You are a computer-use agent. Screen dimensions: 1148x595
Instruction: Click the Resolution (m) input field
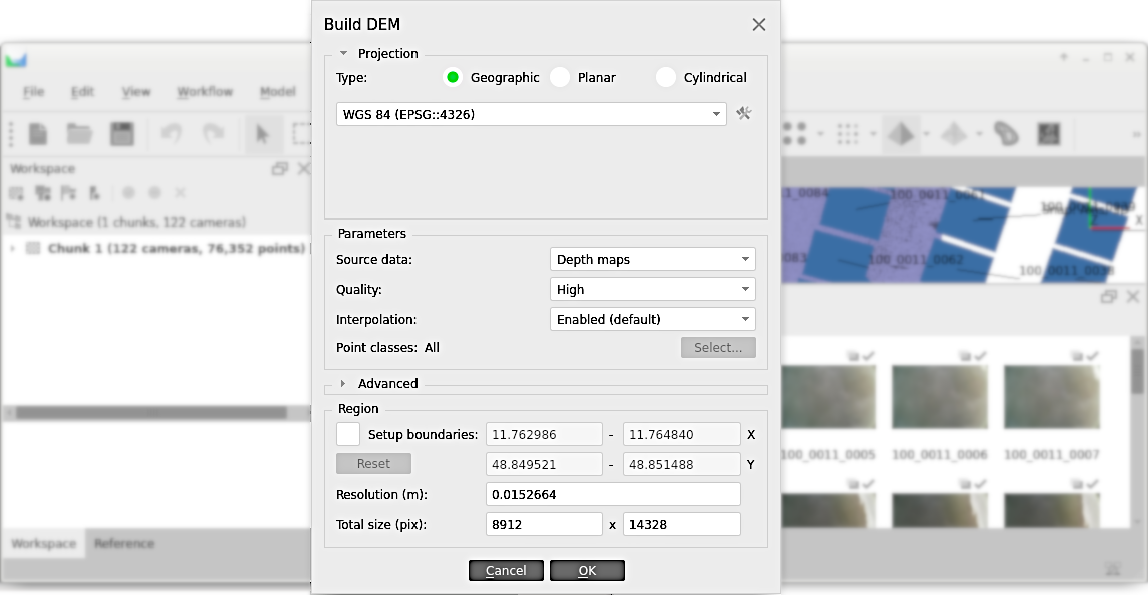click(x=612, y=494)
